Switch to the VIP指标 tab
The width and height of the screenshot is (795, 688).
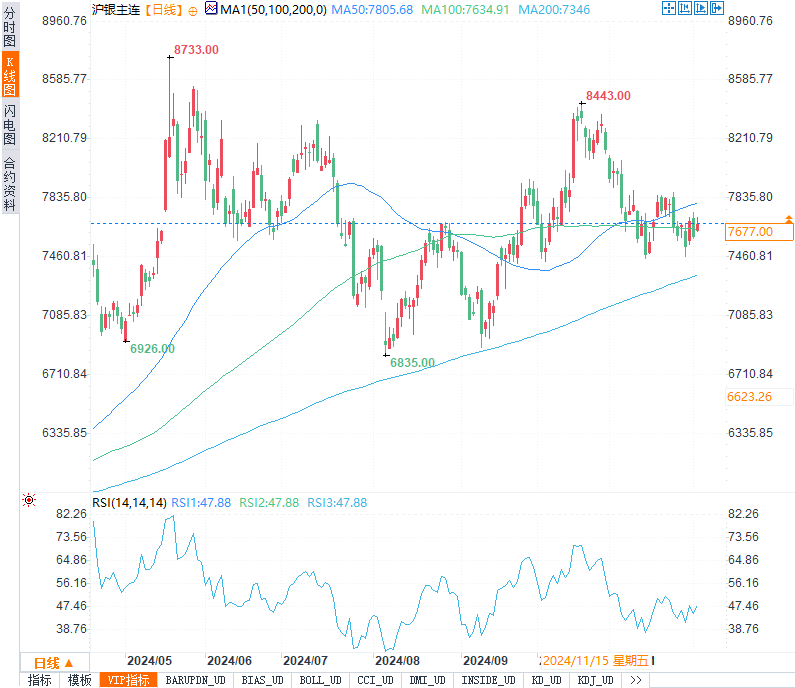[129, 680]
